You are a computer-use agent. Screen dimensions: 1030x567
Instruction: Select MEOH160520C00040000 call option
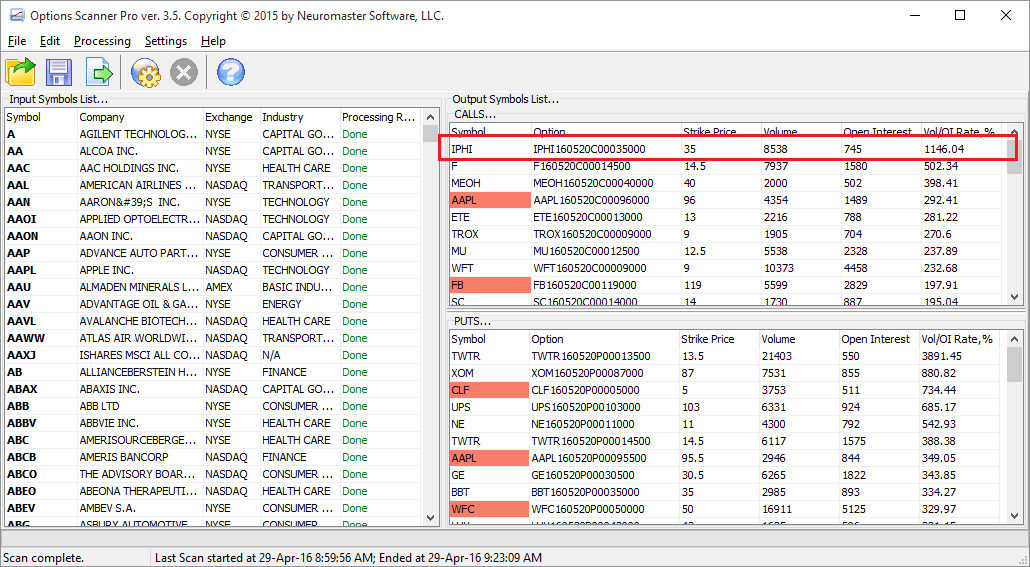593,183
